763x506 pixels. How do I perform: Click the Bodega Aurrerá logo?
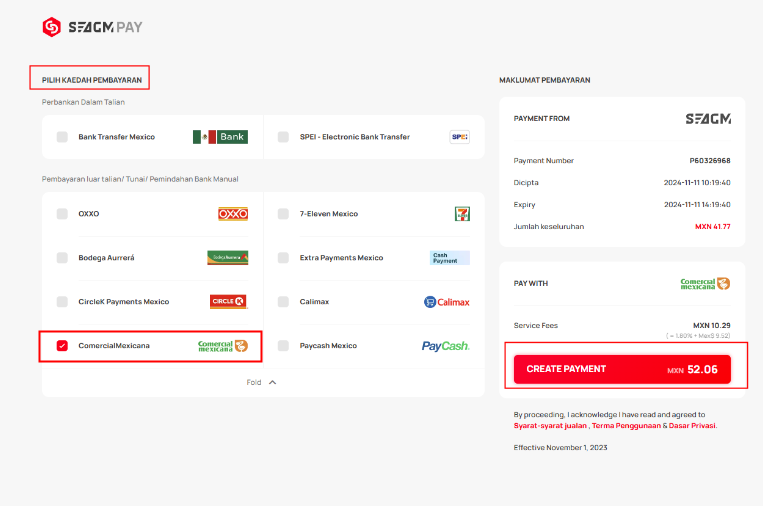(228, 257)
